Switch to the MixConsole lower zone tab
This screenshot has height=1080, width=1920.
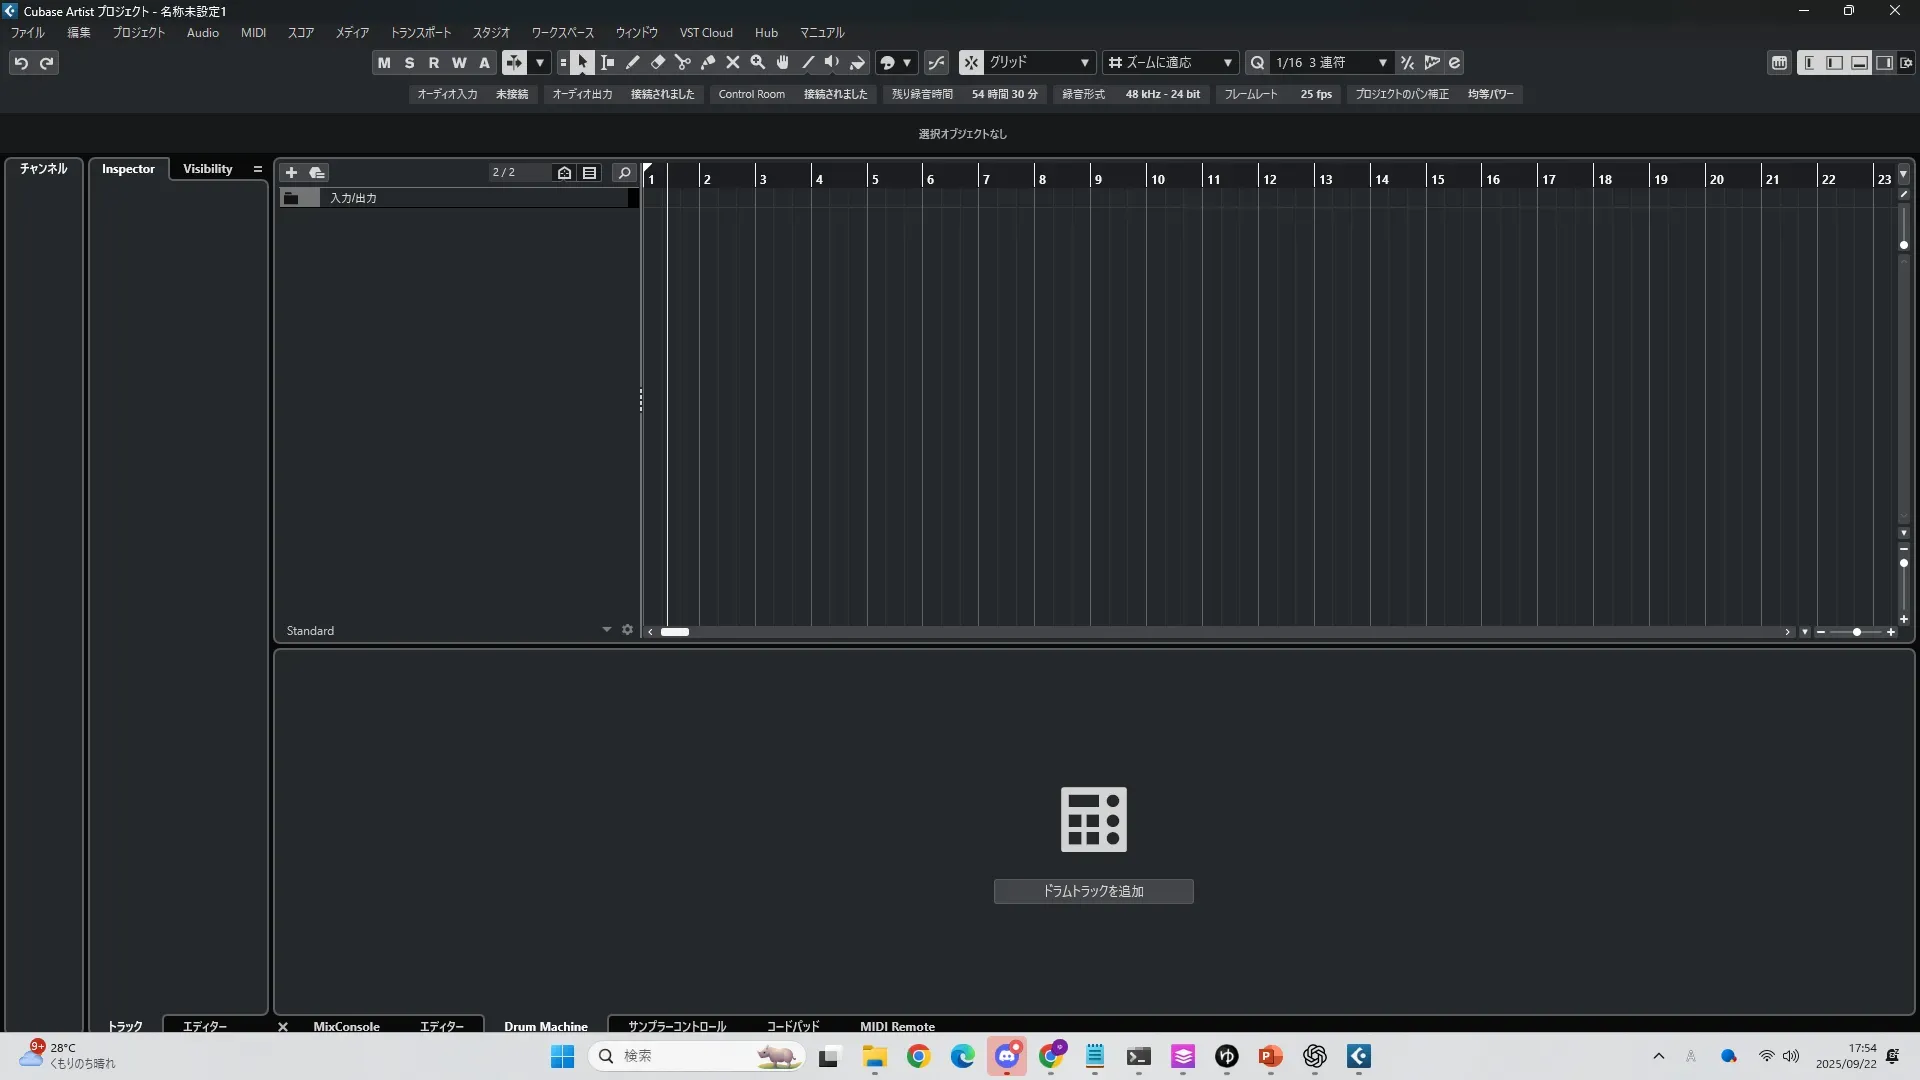coord(346,1026)
